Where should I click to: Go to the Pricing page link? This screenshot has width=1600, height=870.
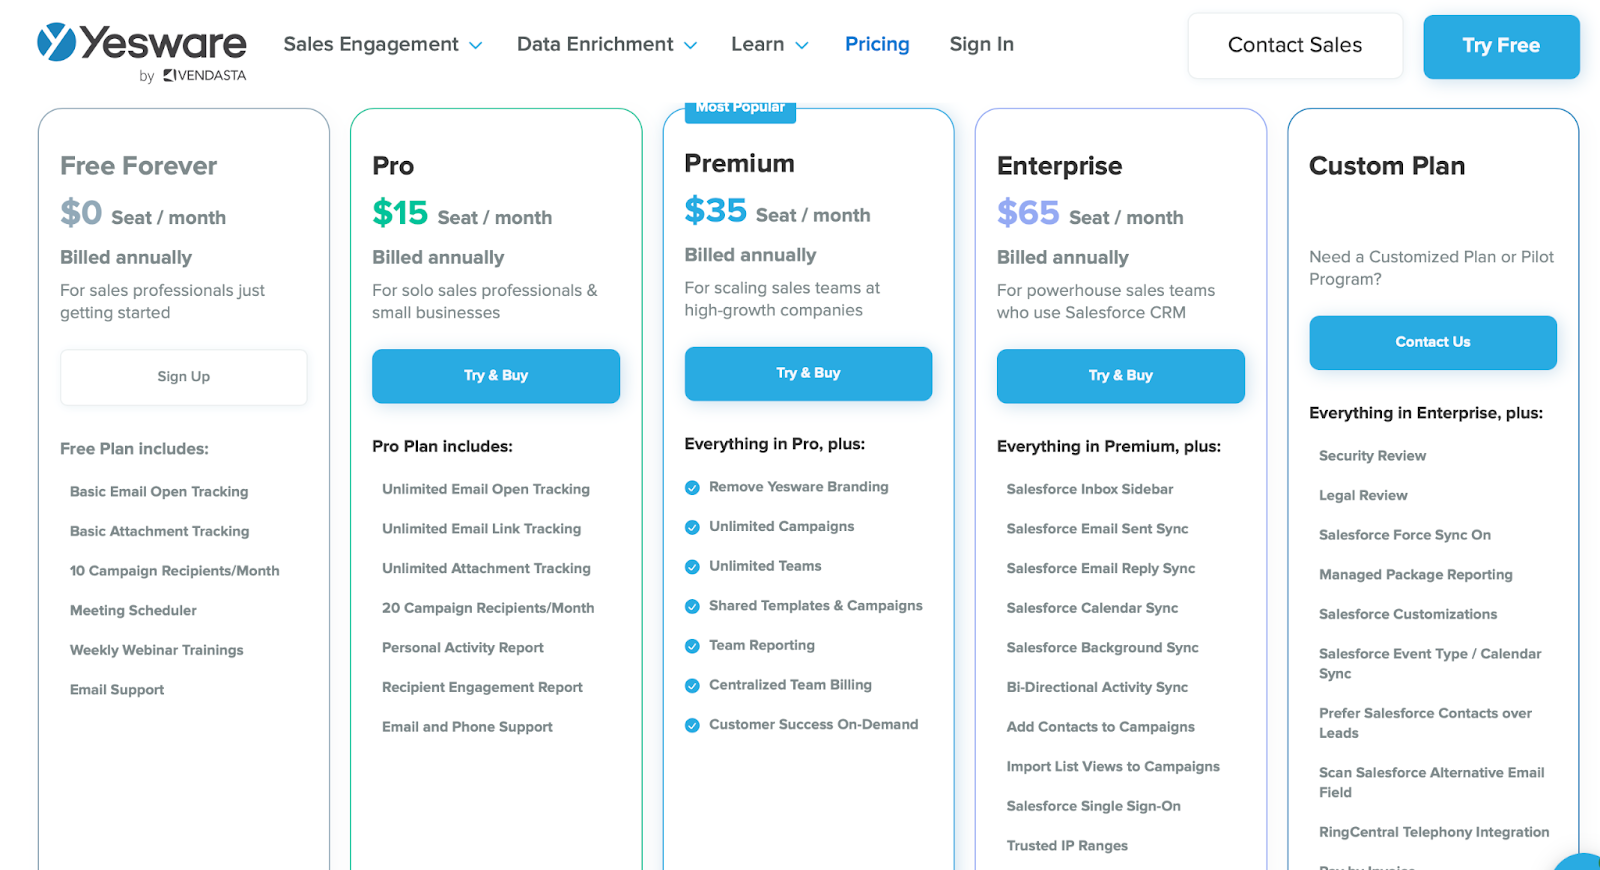coord(877,45)
